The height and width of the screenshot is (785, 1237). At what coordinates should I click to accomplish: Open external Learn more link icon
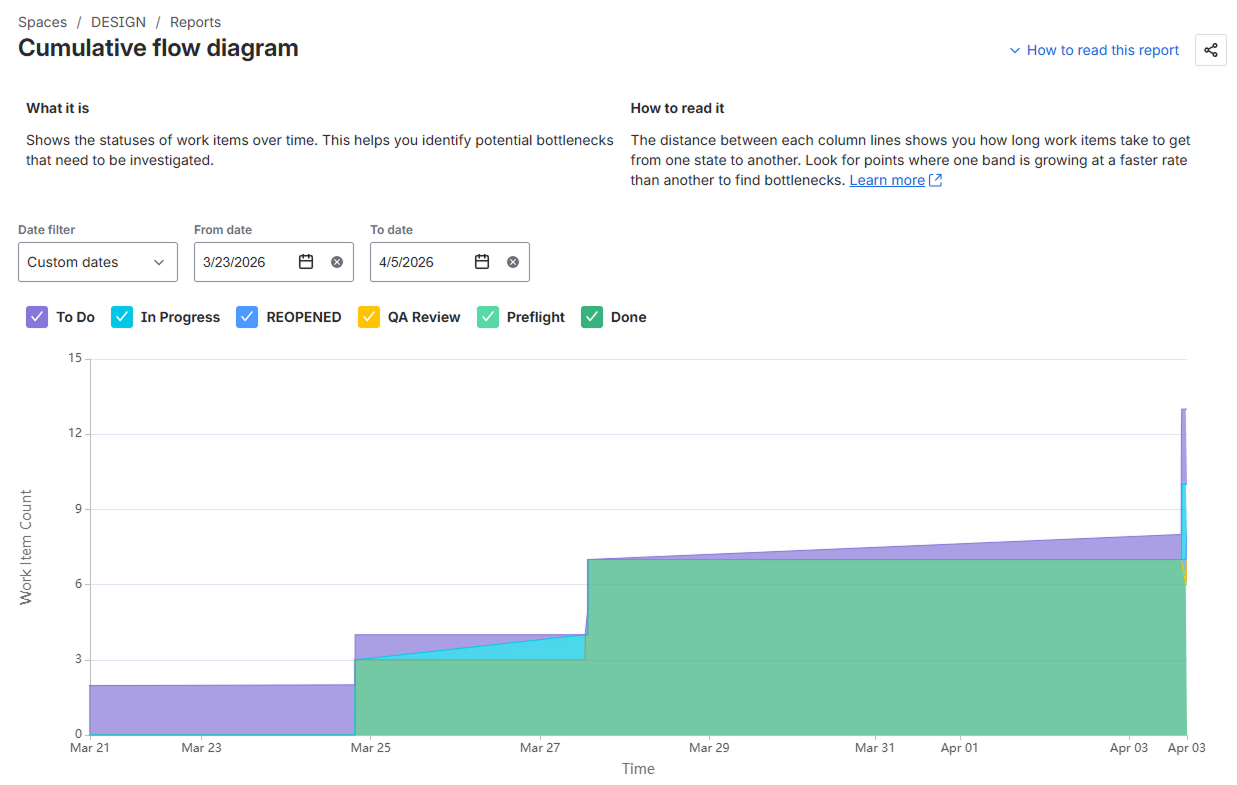click(x=936, y=180)
